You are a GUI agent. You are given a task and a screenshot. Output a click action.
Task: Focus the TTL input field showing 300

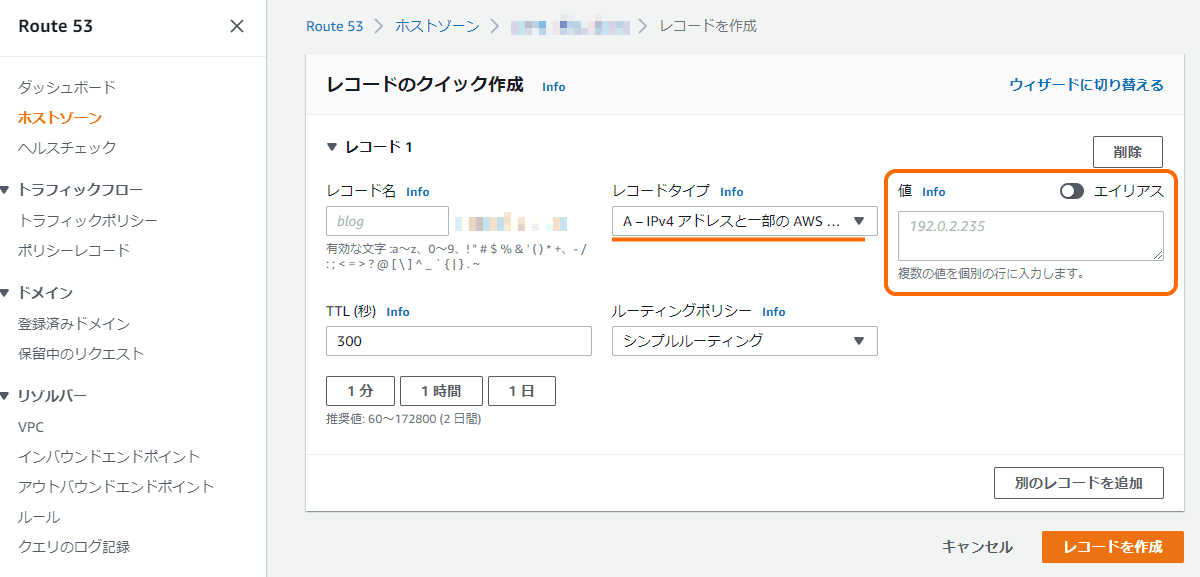(x=459, y=341)
